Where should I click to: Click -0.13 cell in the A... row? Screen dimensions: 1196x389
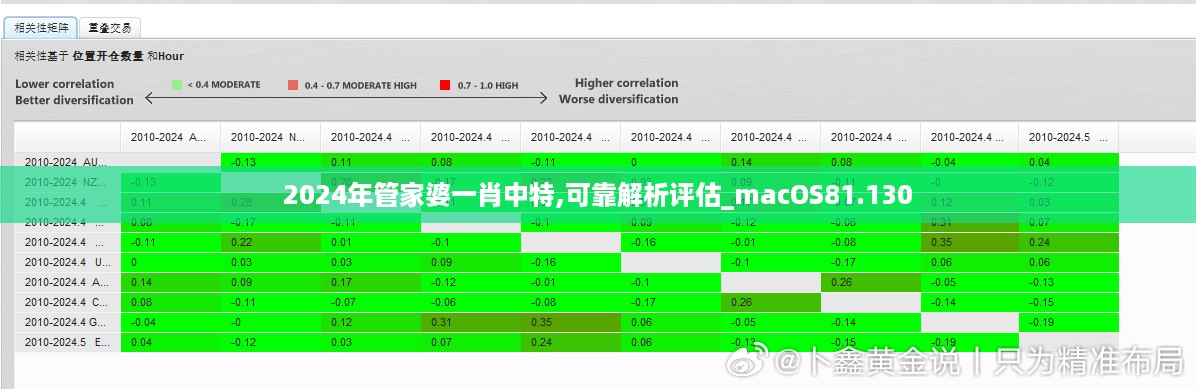(x=1069, y=281)
